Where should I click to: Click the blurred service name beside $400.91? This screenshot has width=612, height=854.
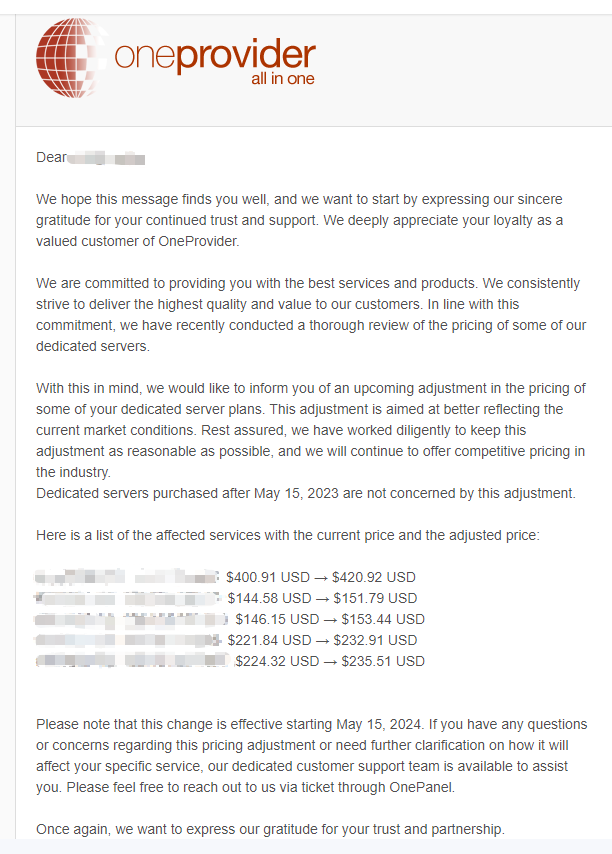coord(126,577)
